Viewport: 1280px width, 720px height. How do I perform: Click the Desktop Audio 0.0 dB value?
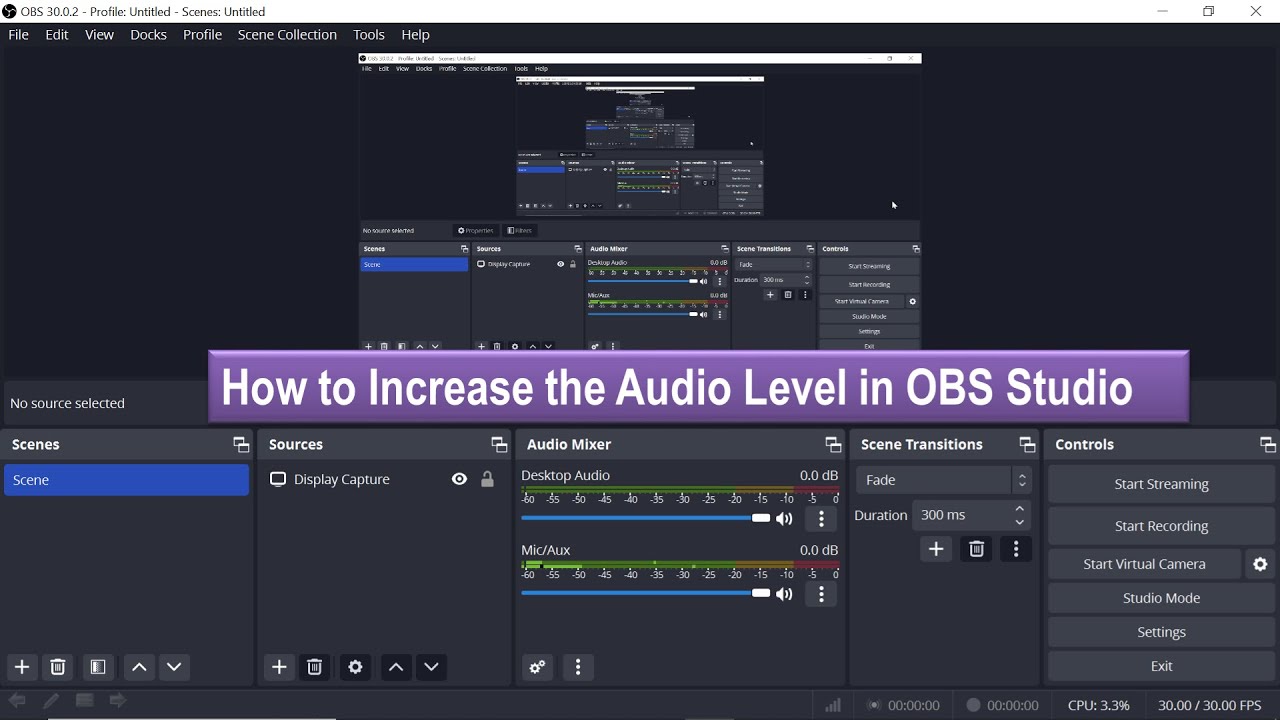[x=819, y=476]
